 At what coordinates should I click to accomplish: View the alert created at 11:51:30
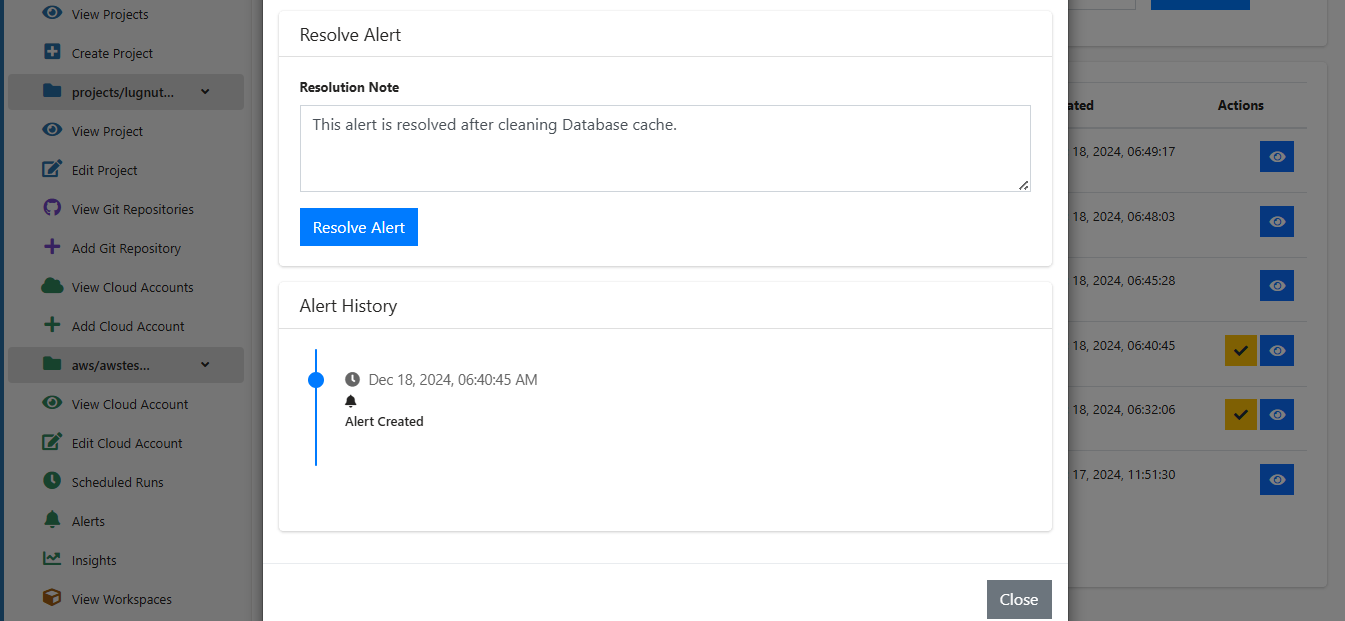coord(1277,480)
